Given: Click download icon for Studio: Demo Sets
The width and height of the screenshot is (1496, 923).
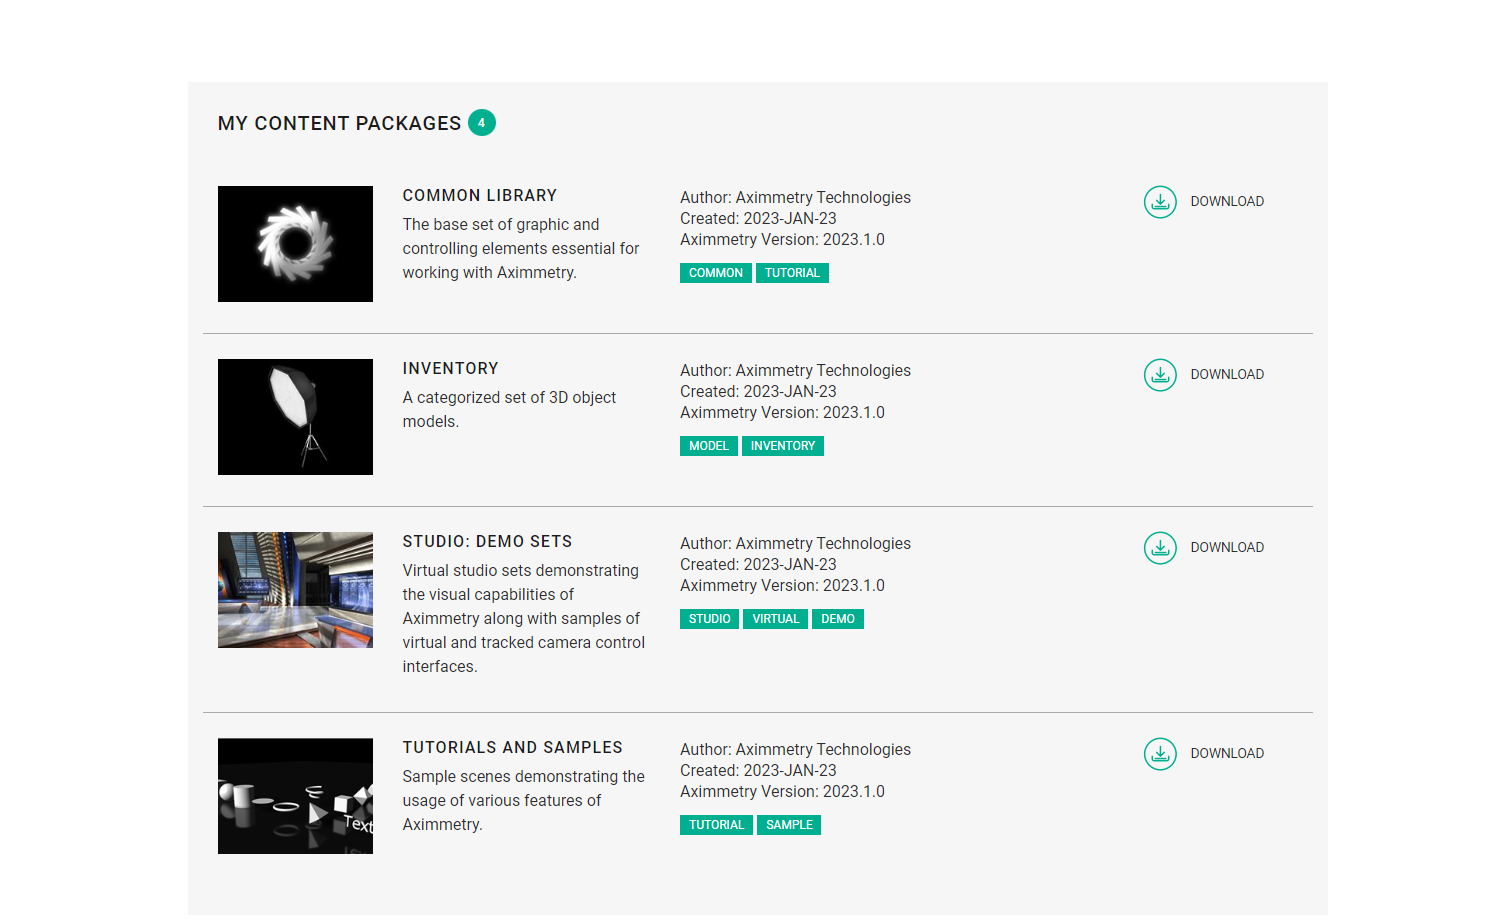Looking at the screenshot, I should pyautogui.click(x=1160, y=548).
